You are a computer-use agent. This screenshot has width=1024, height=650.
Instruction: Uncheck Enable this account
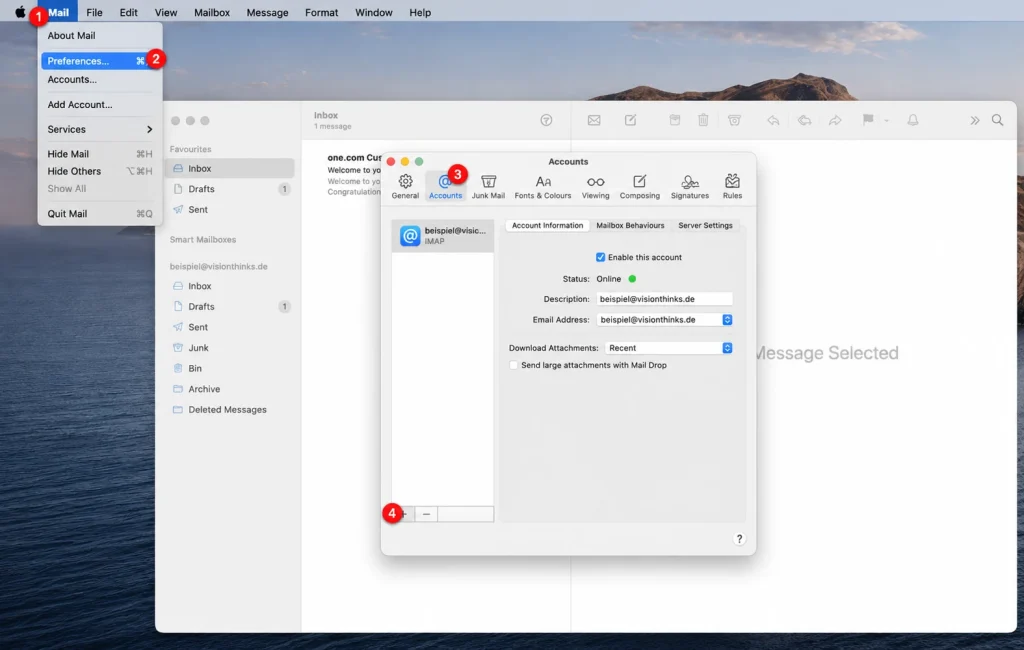[x=600, y=257]
